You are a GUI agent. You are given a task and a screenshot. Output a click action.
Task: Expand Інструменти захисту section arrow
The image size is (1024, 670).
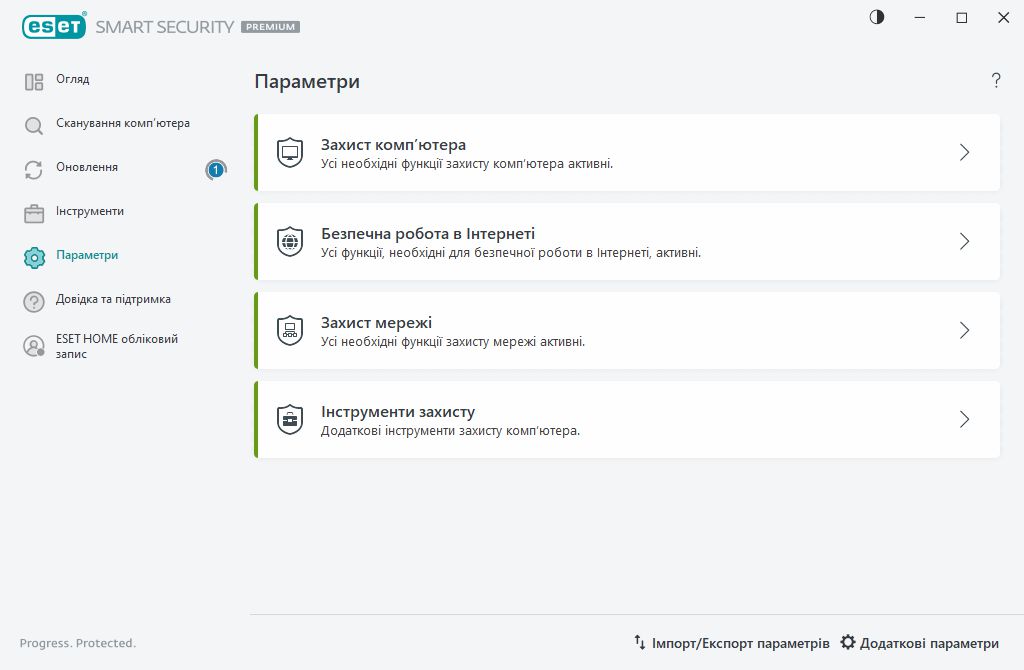pyautogui.click(x=964, y=419)
